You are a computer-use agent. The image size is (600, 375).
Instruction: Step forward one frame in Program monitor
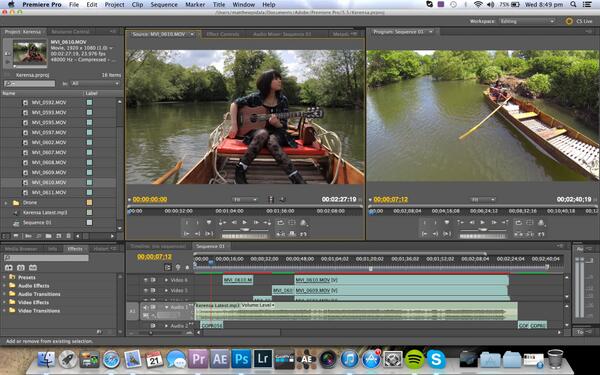click(494, 222)
